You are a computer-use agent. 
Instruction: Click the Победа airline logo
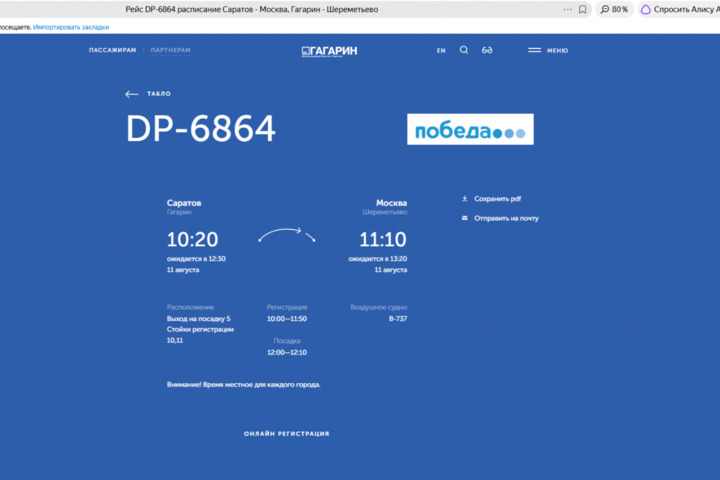click(x=470, y=129)
